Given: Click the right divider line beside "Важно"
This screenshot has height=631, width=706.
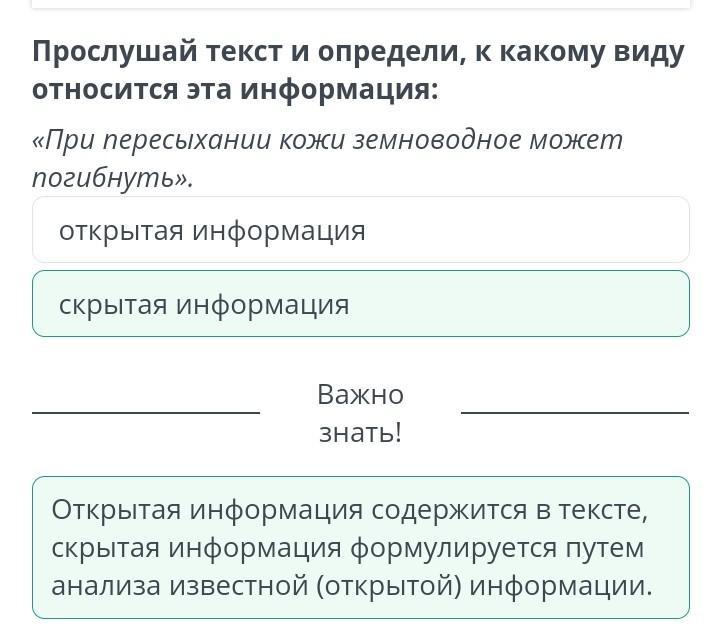Looking at the screenshot, I should (x=575, y=412).
